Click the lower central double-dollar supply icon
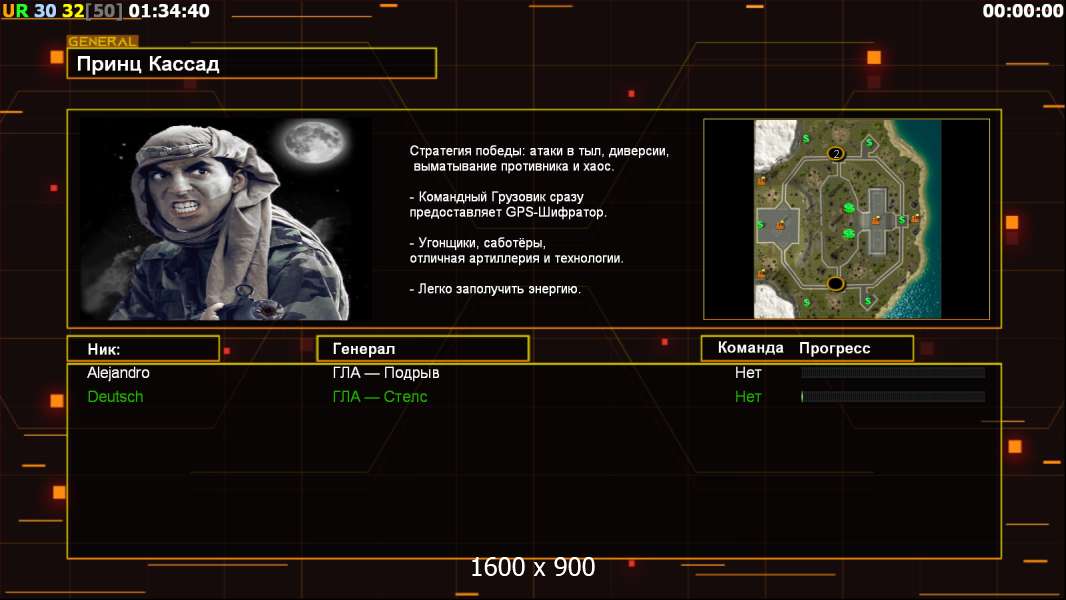Screen dimensions: 1066x600 coord(849,234)
